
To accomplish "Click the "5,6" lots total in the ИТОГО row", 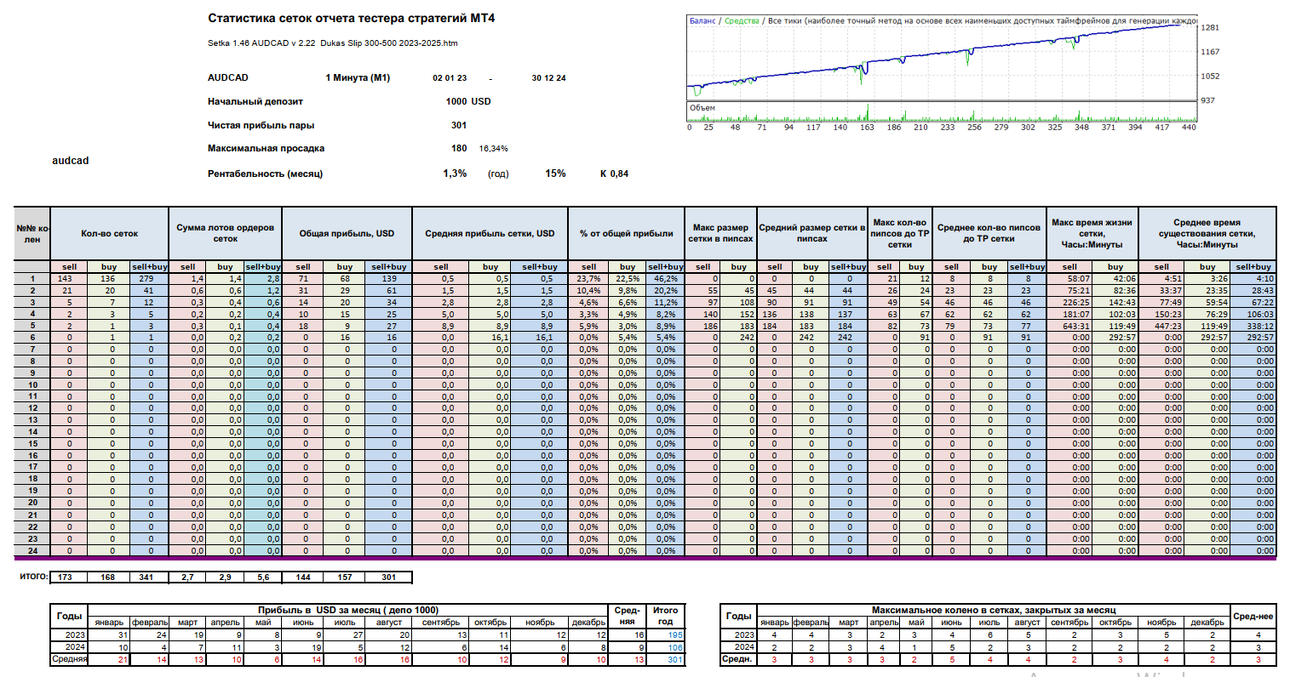I will (x=263, y=577).
